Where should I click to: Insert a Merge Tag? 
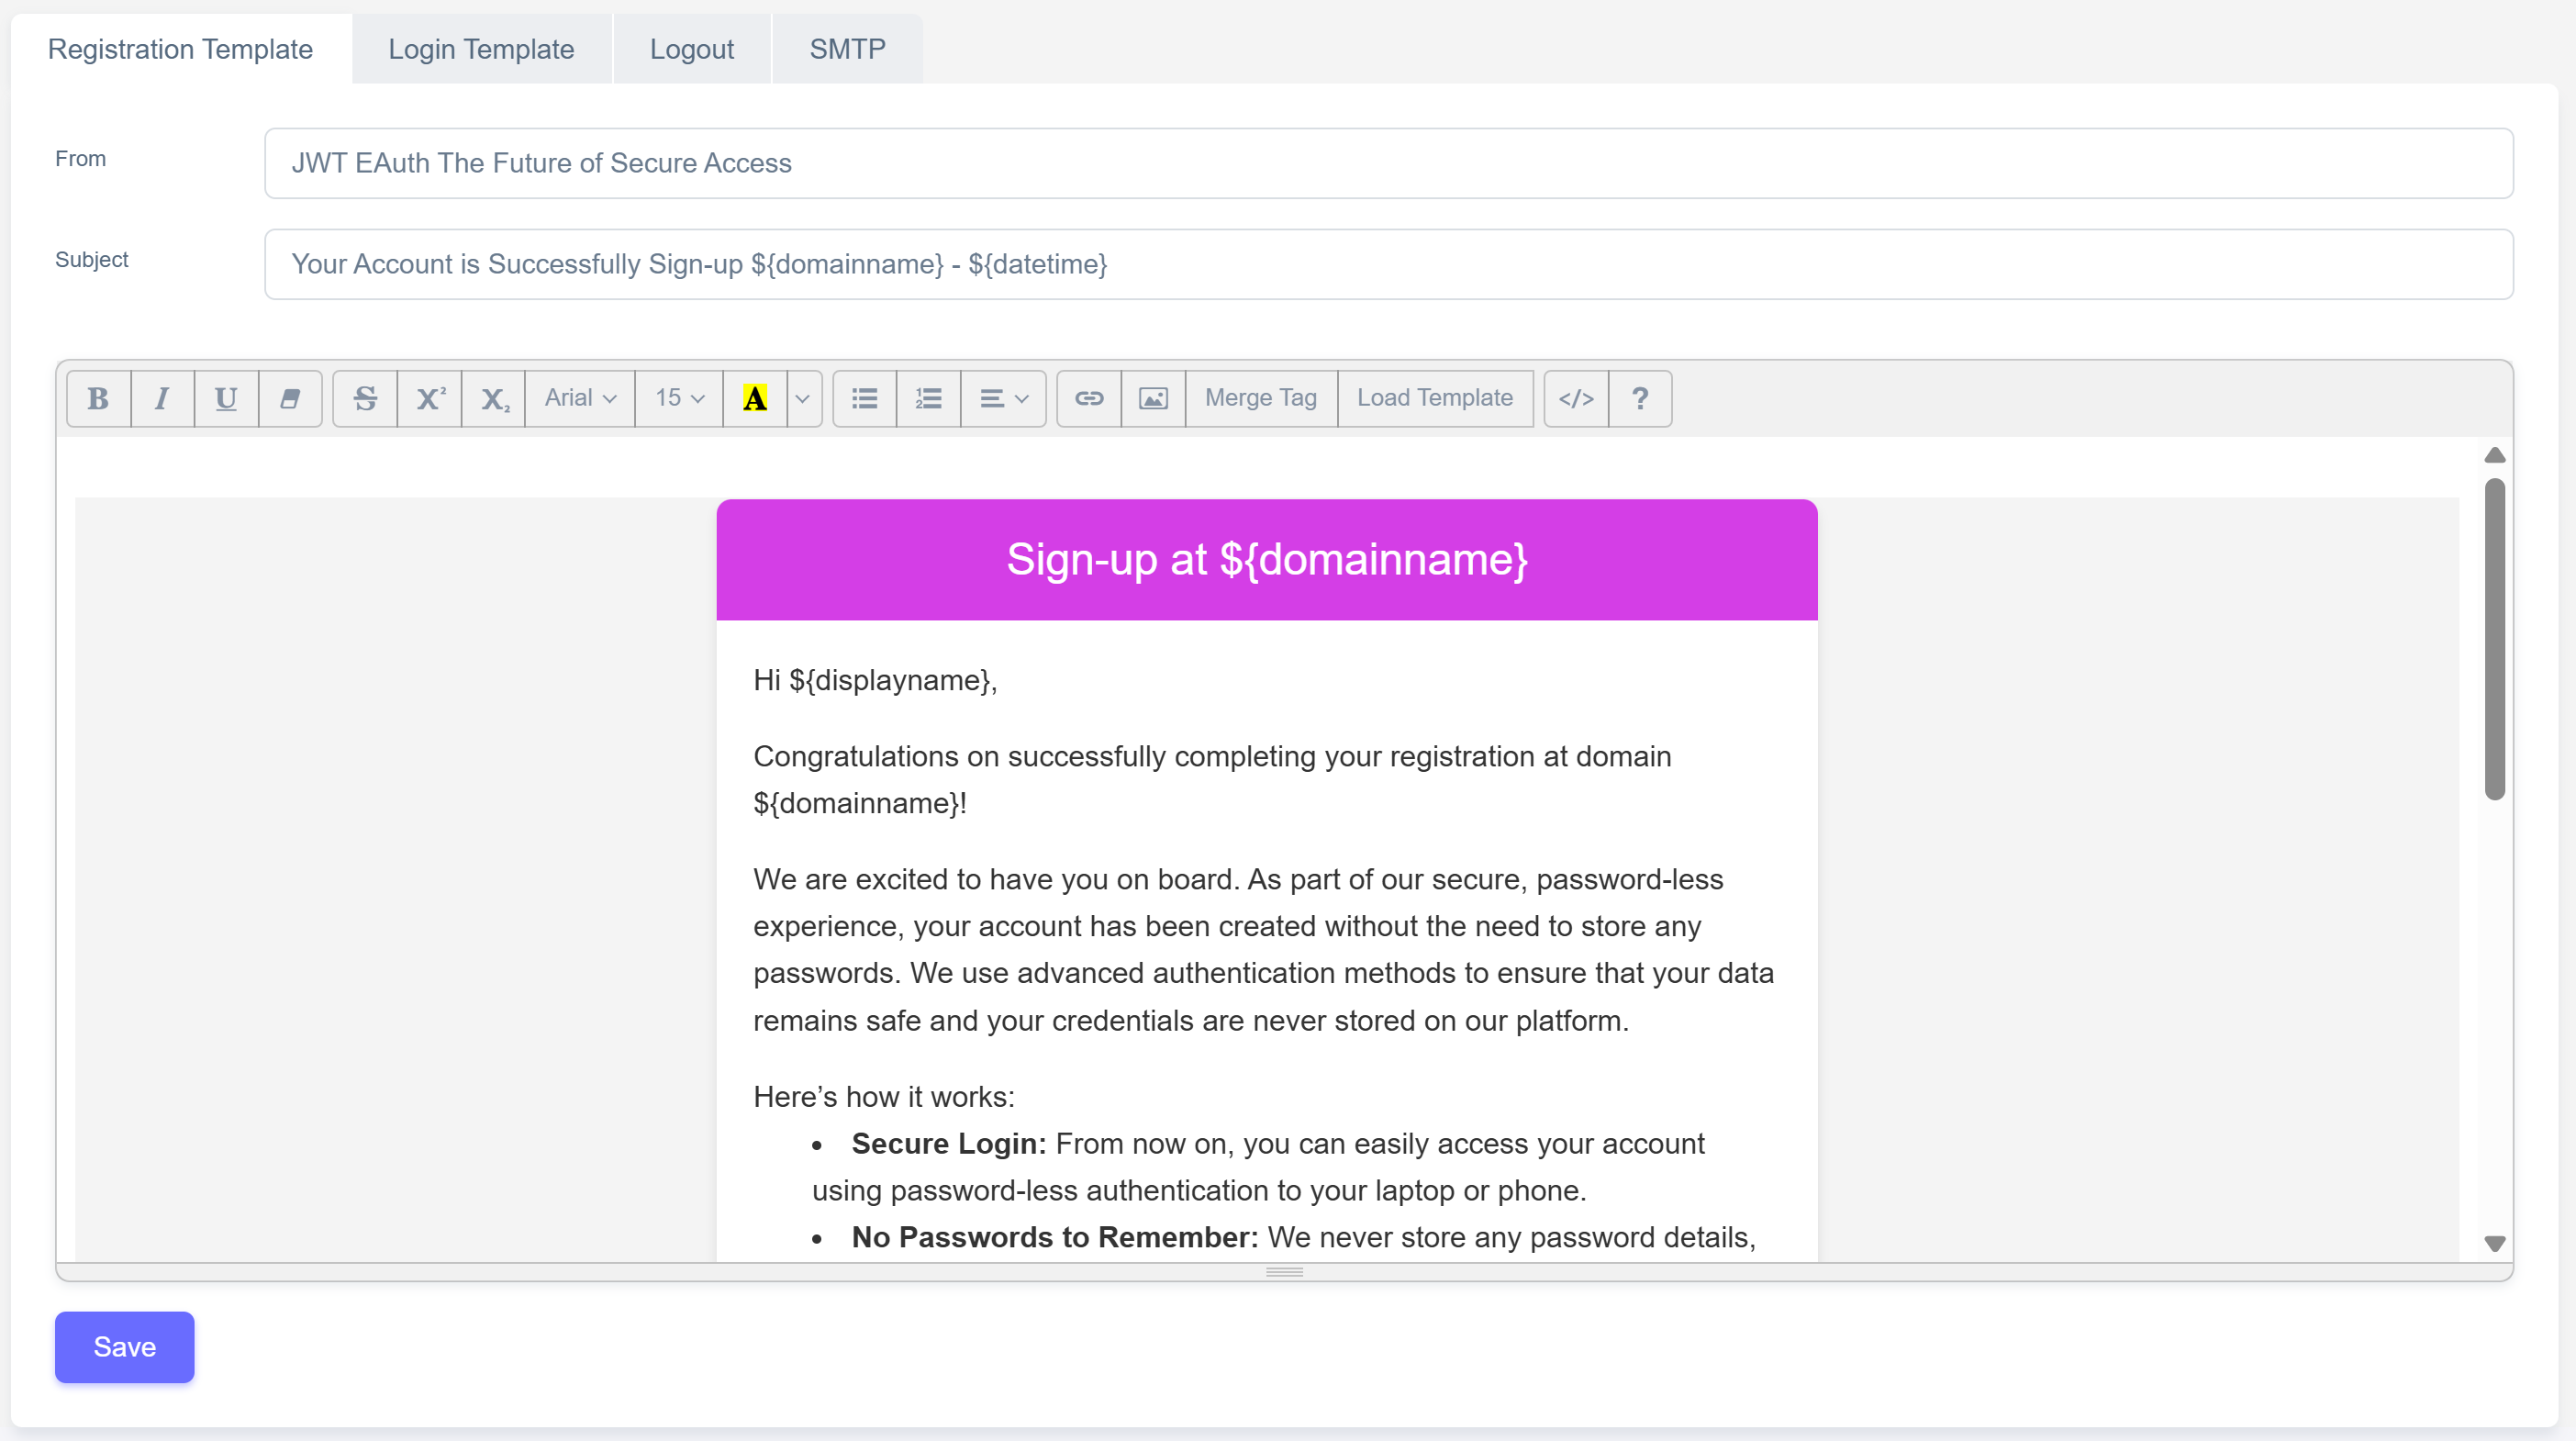(x=1260, y=398)
